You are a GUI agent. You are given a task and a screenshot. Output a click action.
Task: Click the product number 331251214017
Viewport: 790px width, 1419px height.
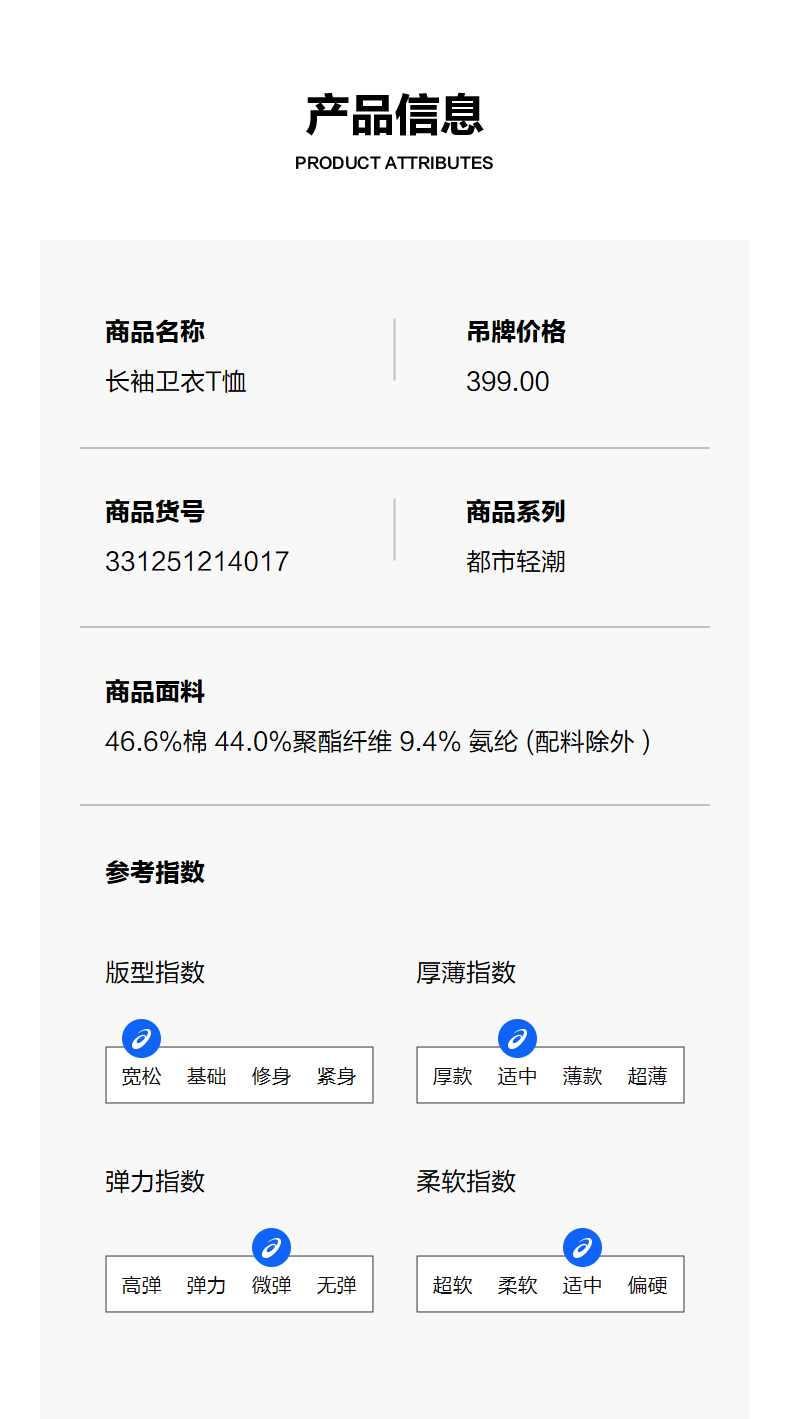coord(197,562)
